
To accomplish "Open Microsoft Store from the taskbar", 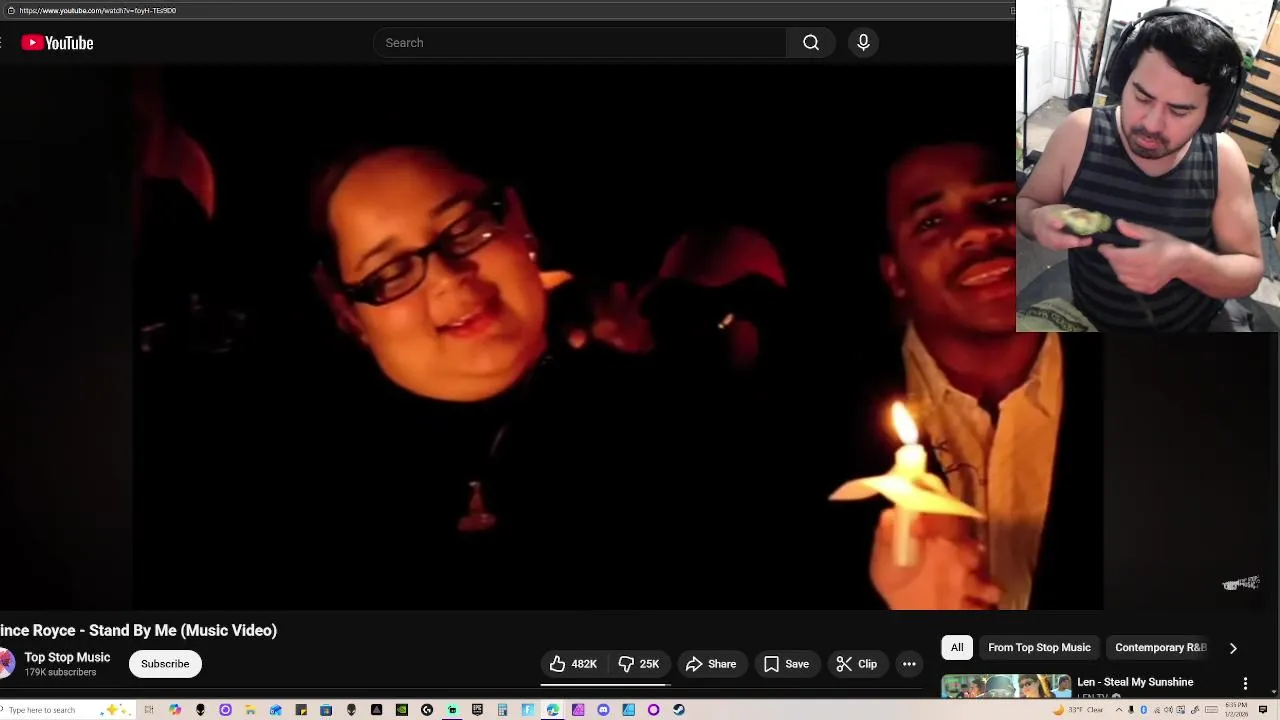I will point(326,710).
